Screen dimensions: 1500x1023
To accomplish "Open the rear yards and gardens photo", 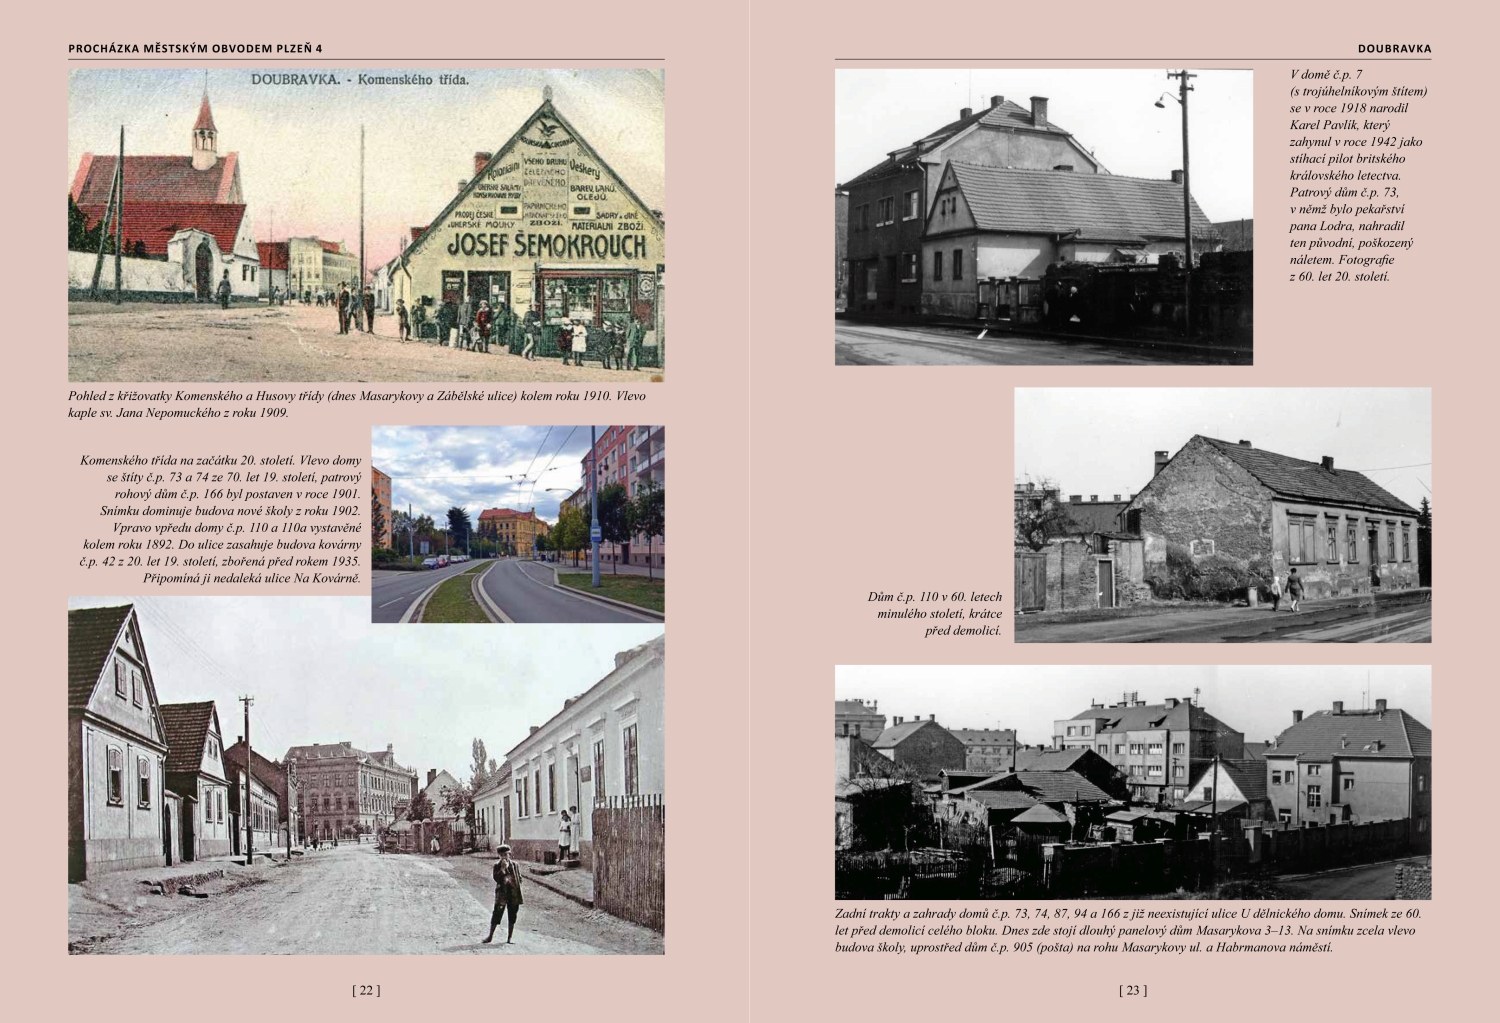I will coord(1132,782).
